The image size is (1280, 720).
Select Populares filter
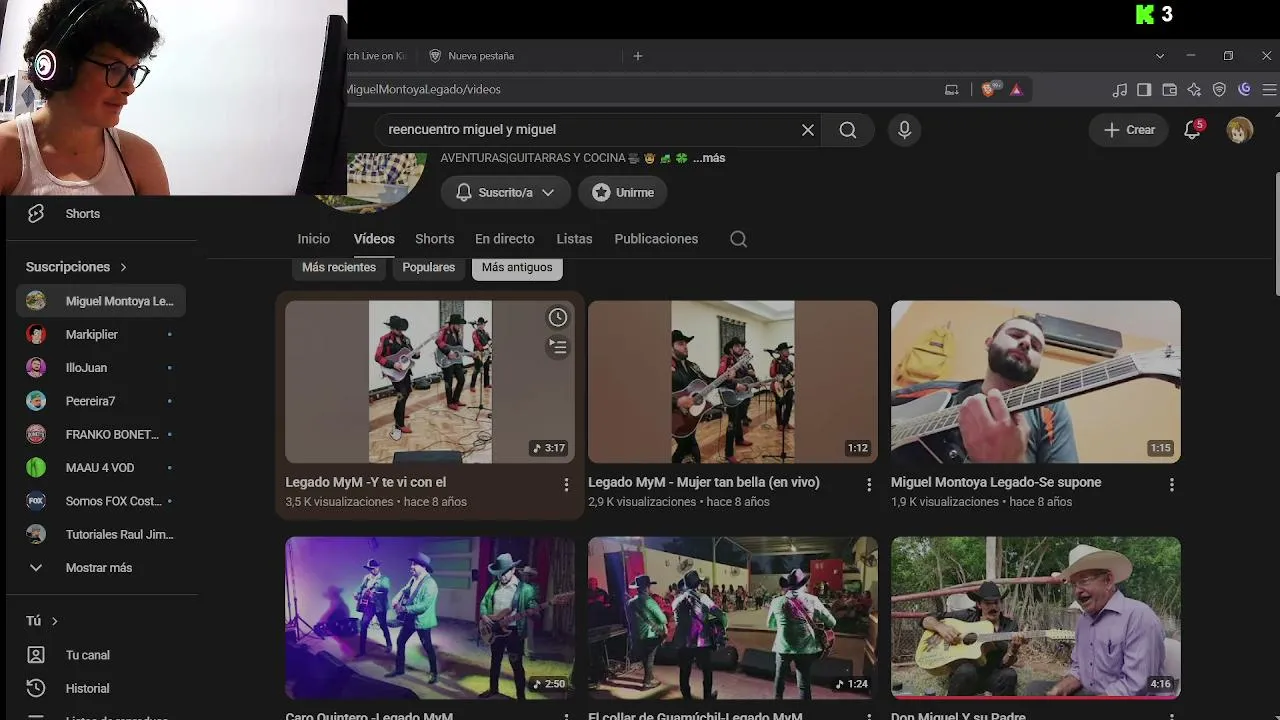(x=428, y=267)
